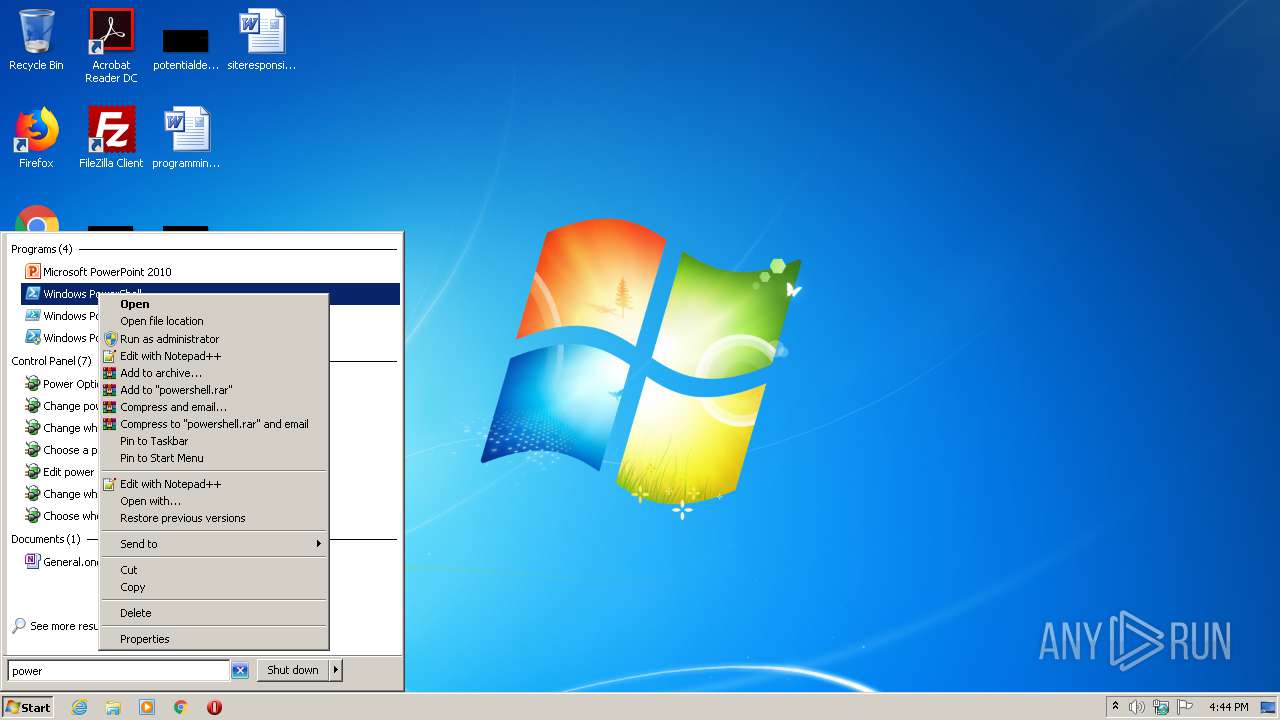Viewport: 1280px width, 720px height.
Task: Select the programmin... Word document icon
Action: click(186, 138)
